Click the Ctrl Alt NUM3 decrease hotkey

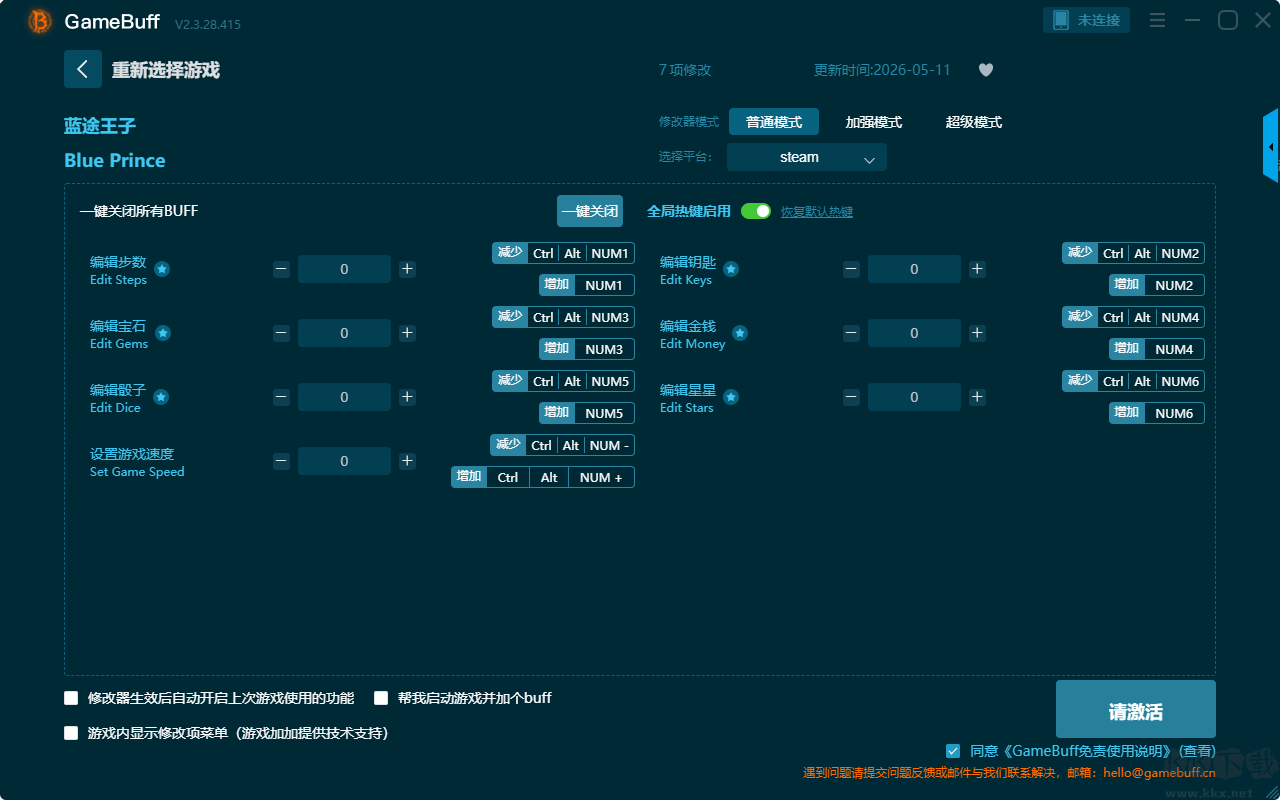click(x=563, y=317)
